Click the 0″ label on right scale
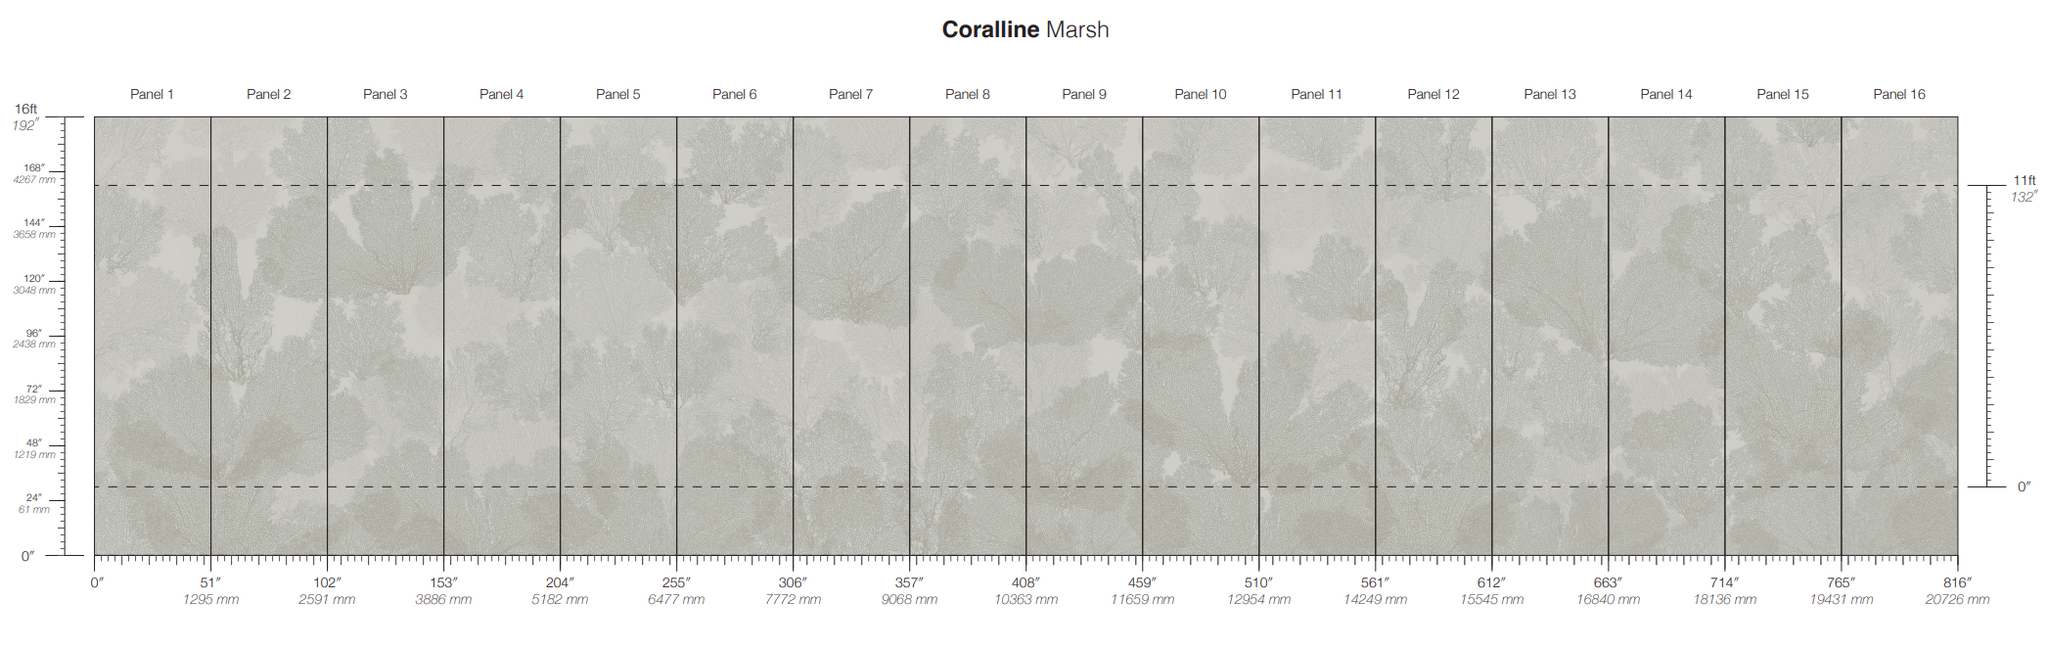This screenshot has height=647, width=2048. pyautogui.click(x=2023, y=487)
